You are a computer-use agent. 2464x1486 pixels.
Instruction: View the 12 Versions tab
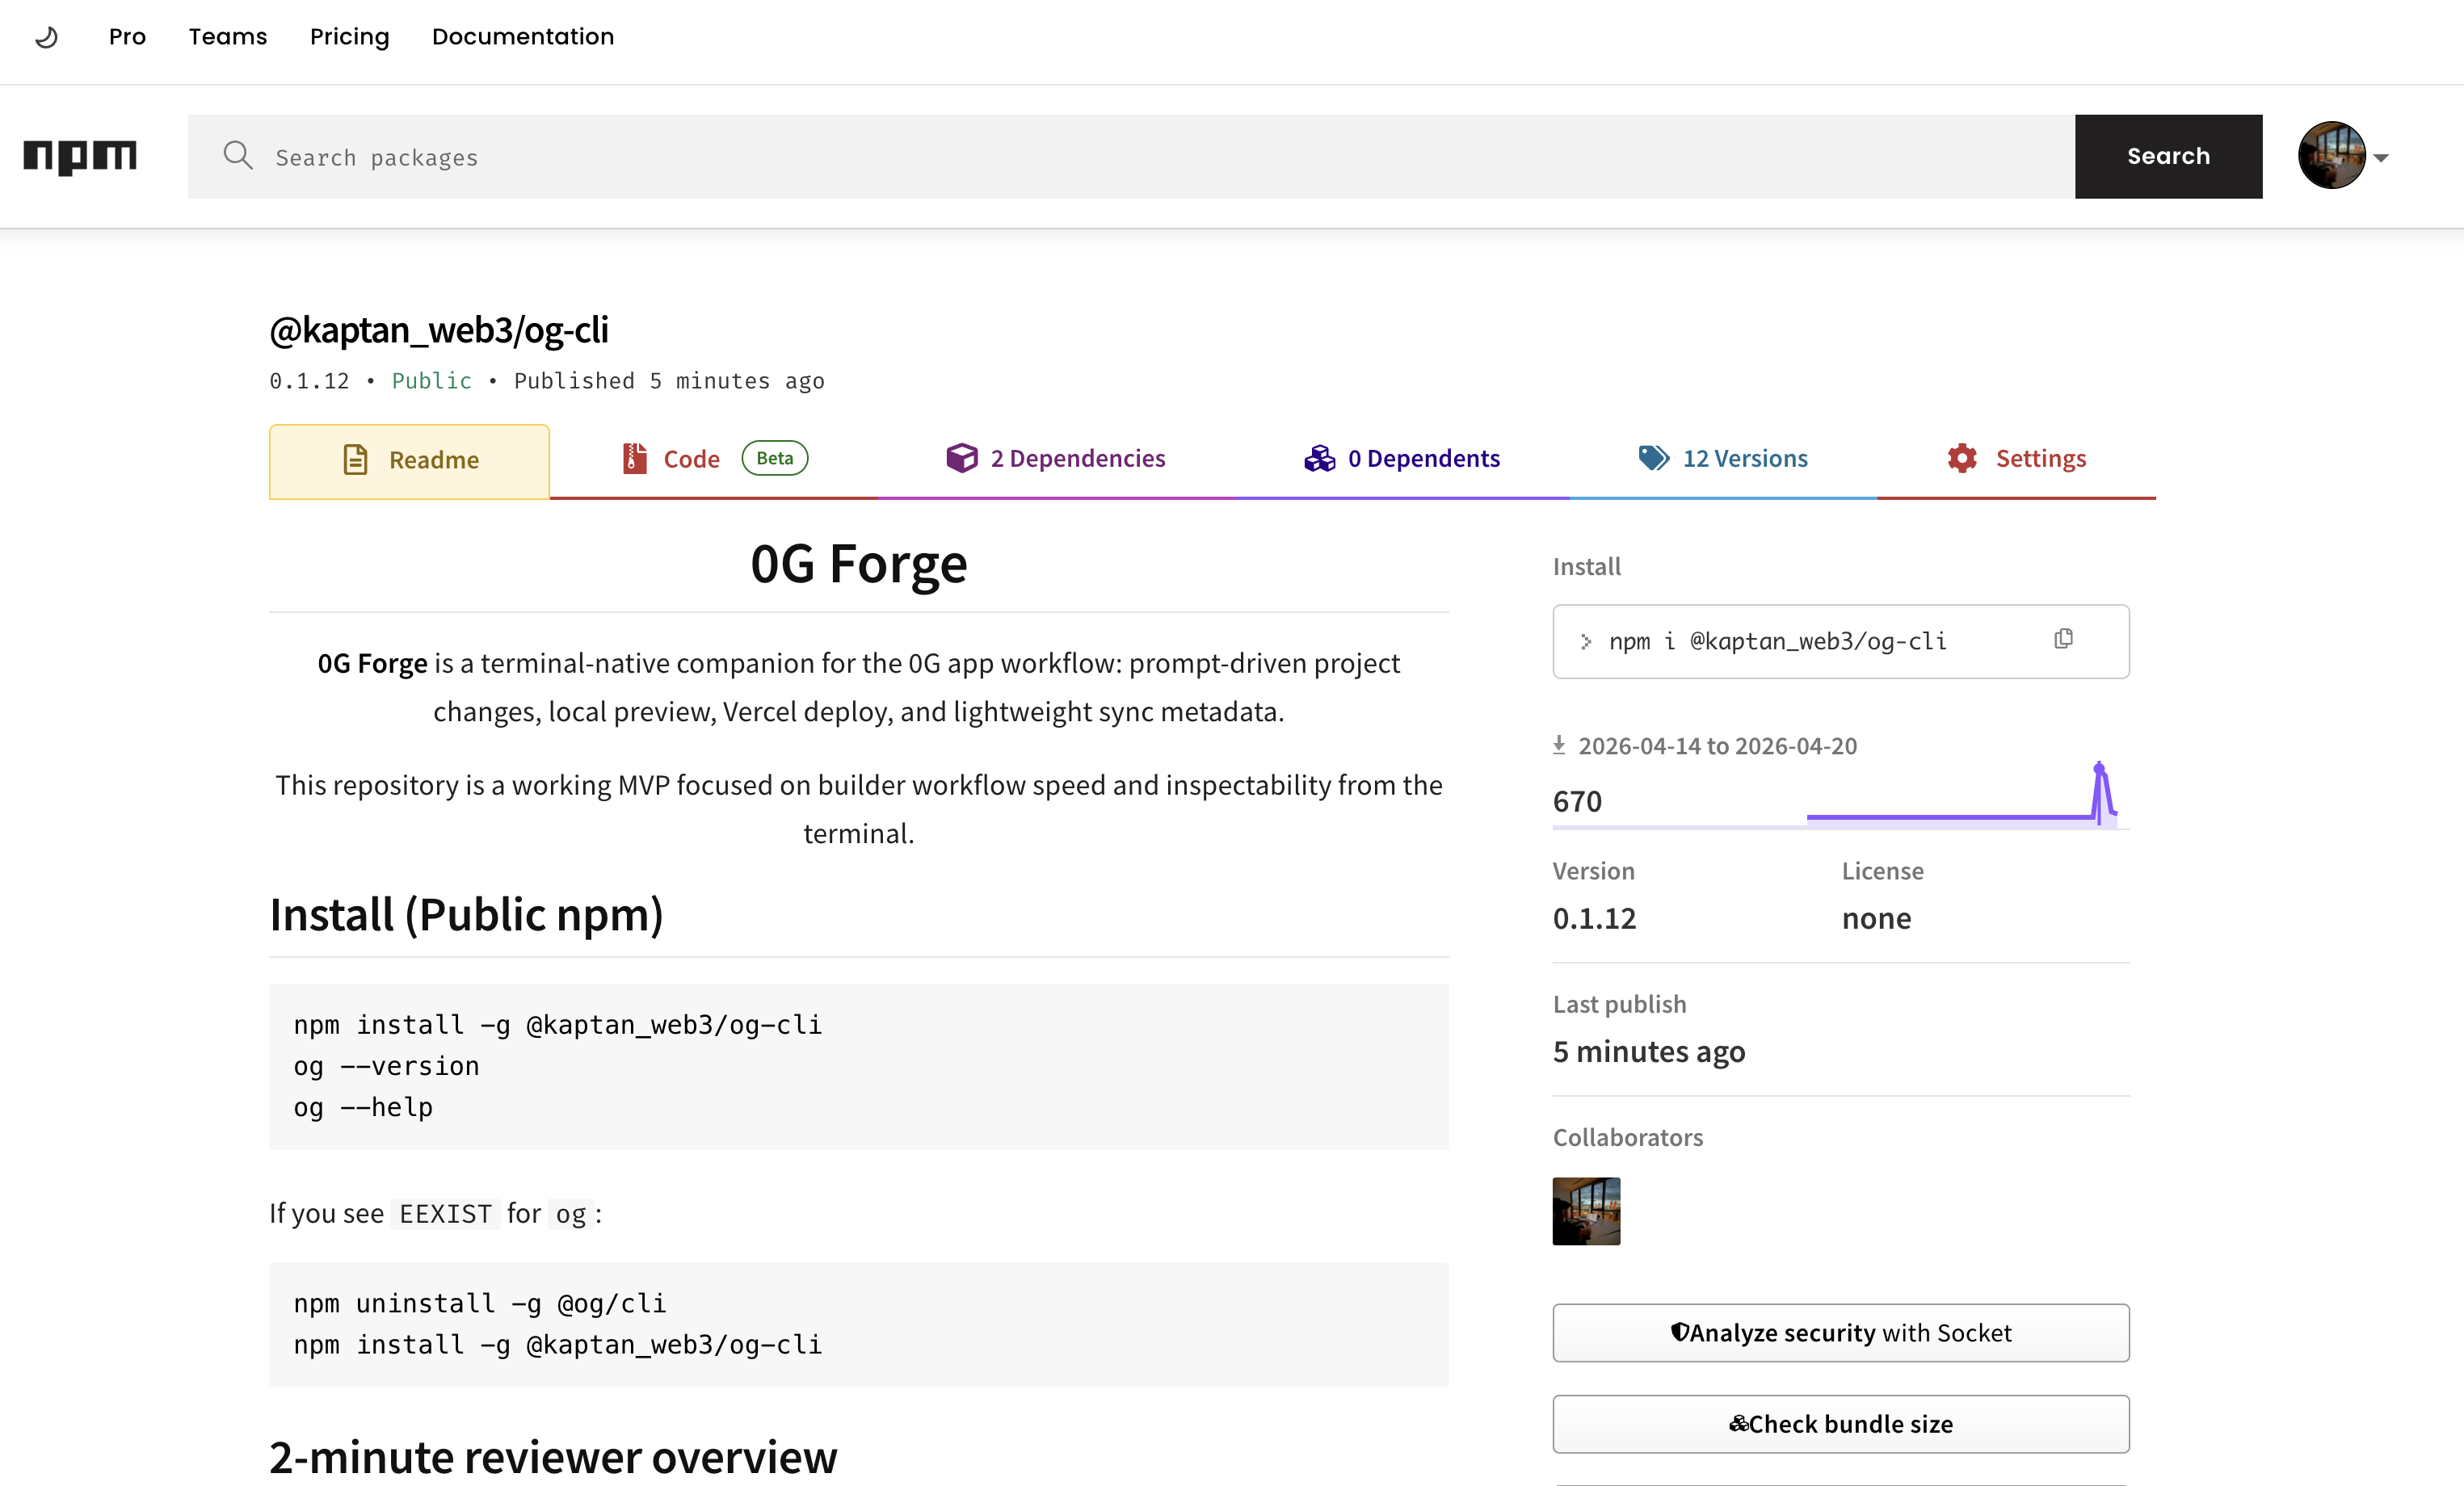(1723, 459)
